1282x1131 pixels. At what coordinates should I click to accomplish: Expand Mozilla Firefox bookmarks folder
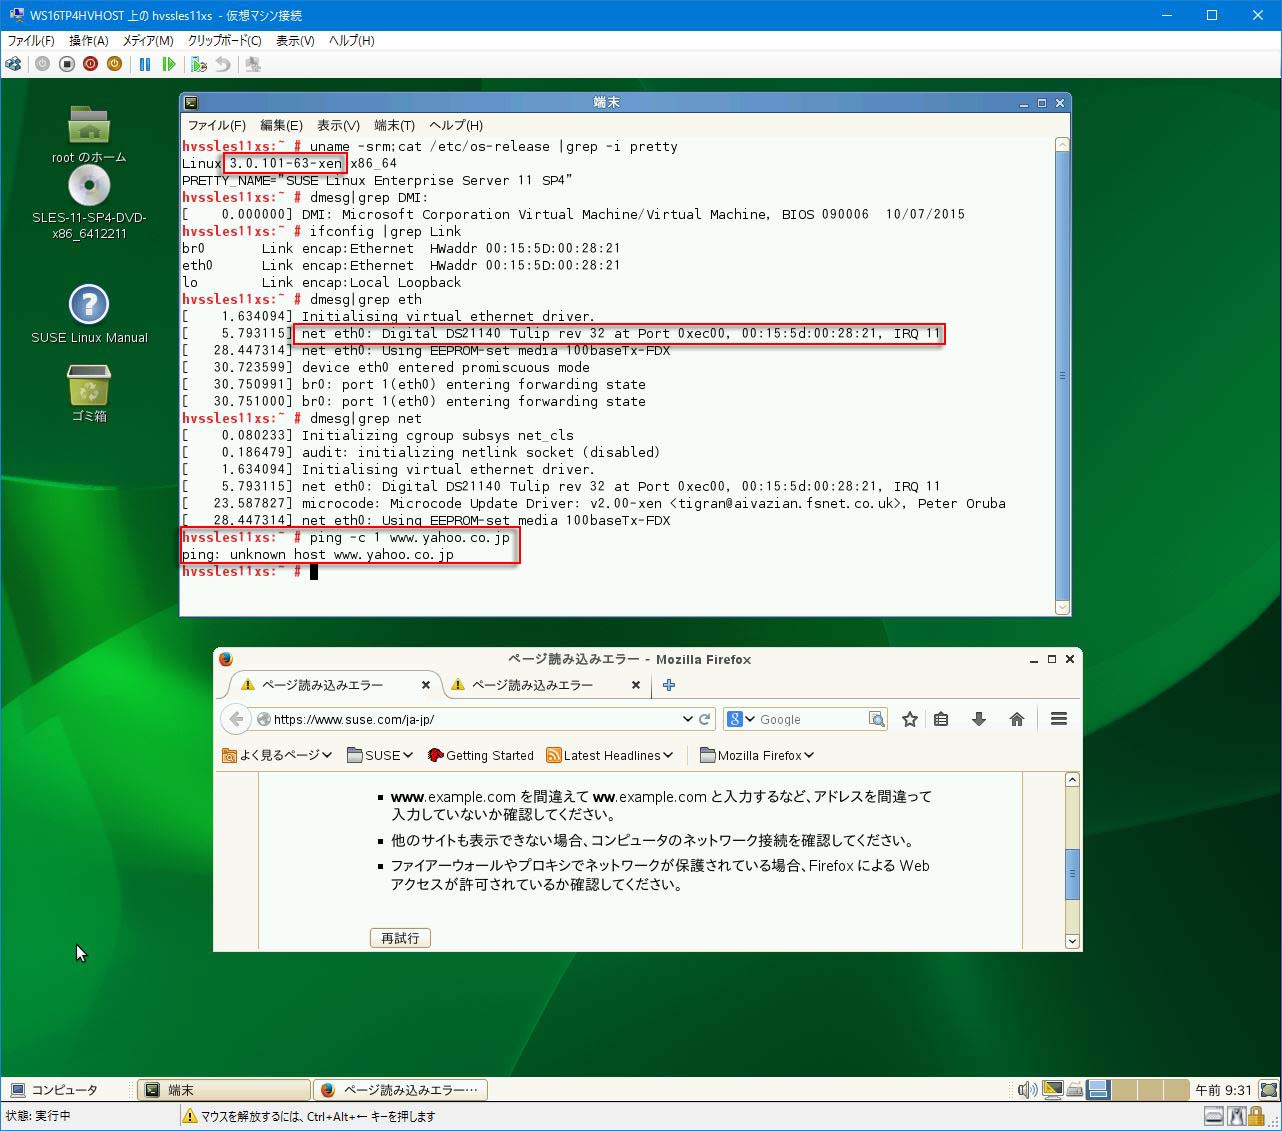757,755
